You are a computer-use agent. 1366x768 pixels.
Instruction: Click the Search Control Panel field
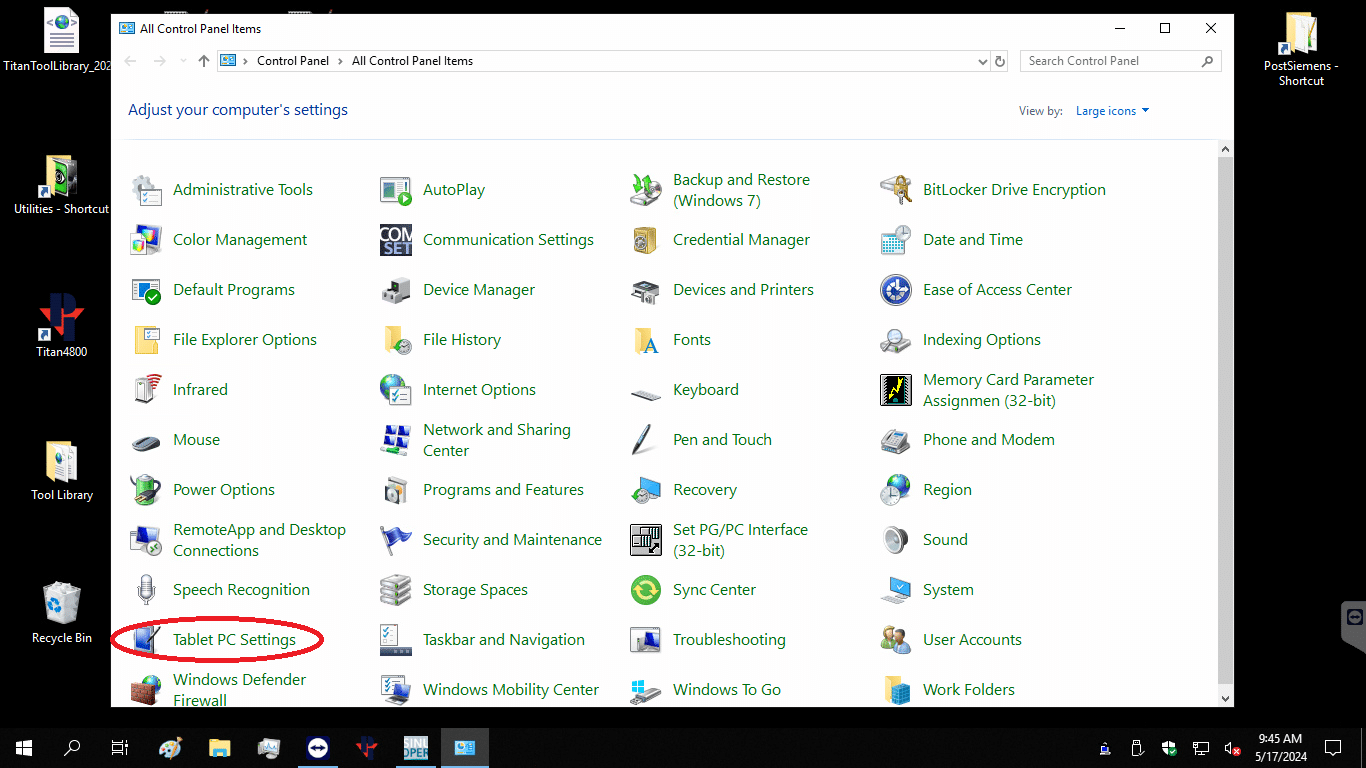coord(1110,61)
